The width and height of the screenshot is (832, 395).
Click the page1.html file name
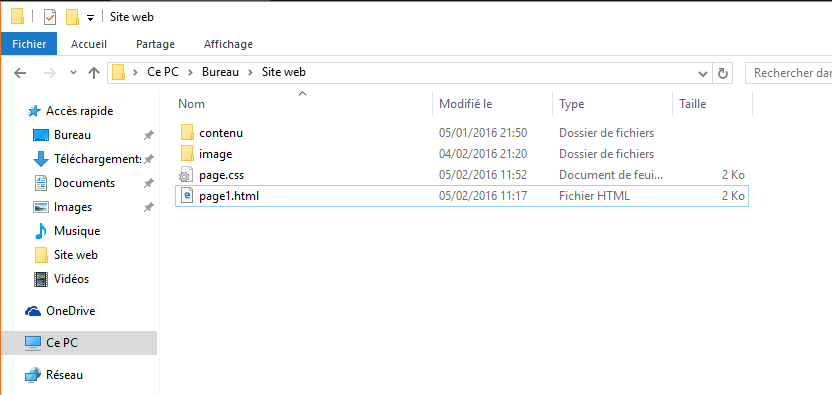point(229,196)
